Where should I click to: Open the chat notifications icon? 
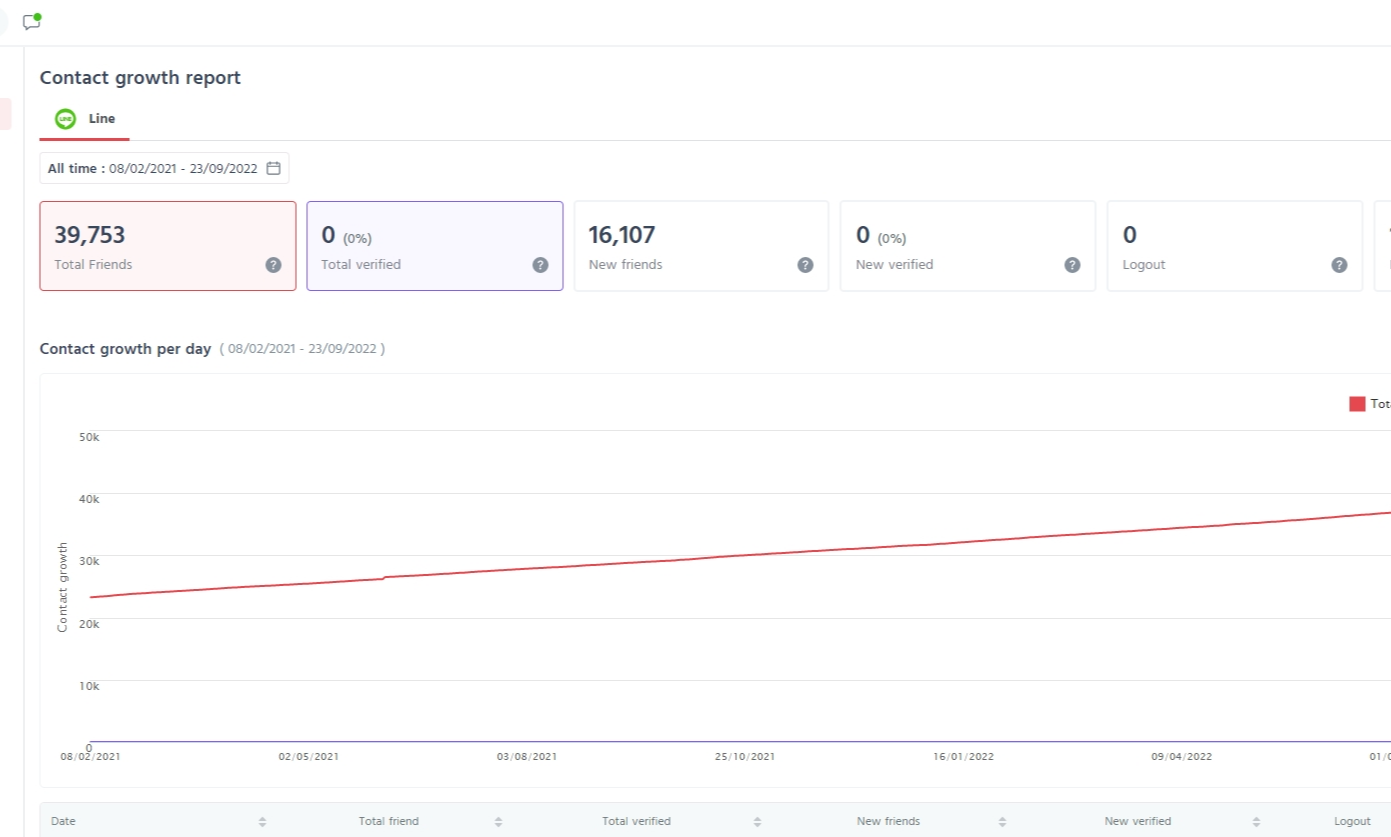32,22
